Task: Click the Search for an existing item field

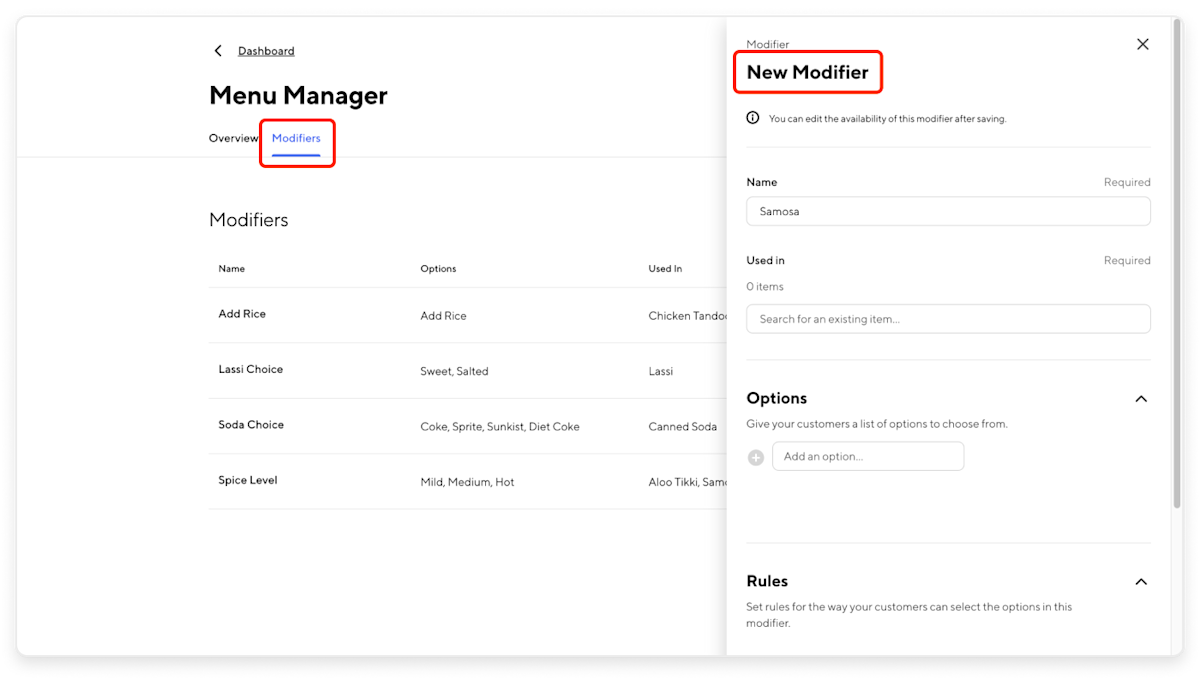Action: [x=948, y=319]
